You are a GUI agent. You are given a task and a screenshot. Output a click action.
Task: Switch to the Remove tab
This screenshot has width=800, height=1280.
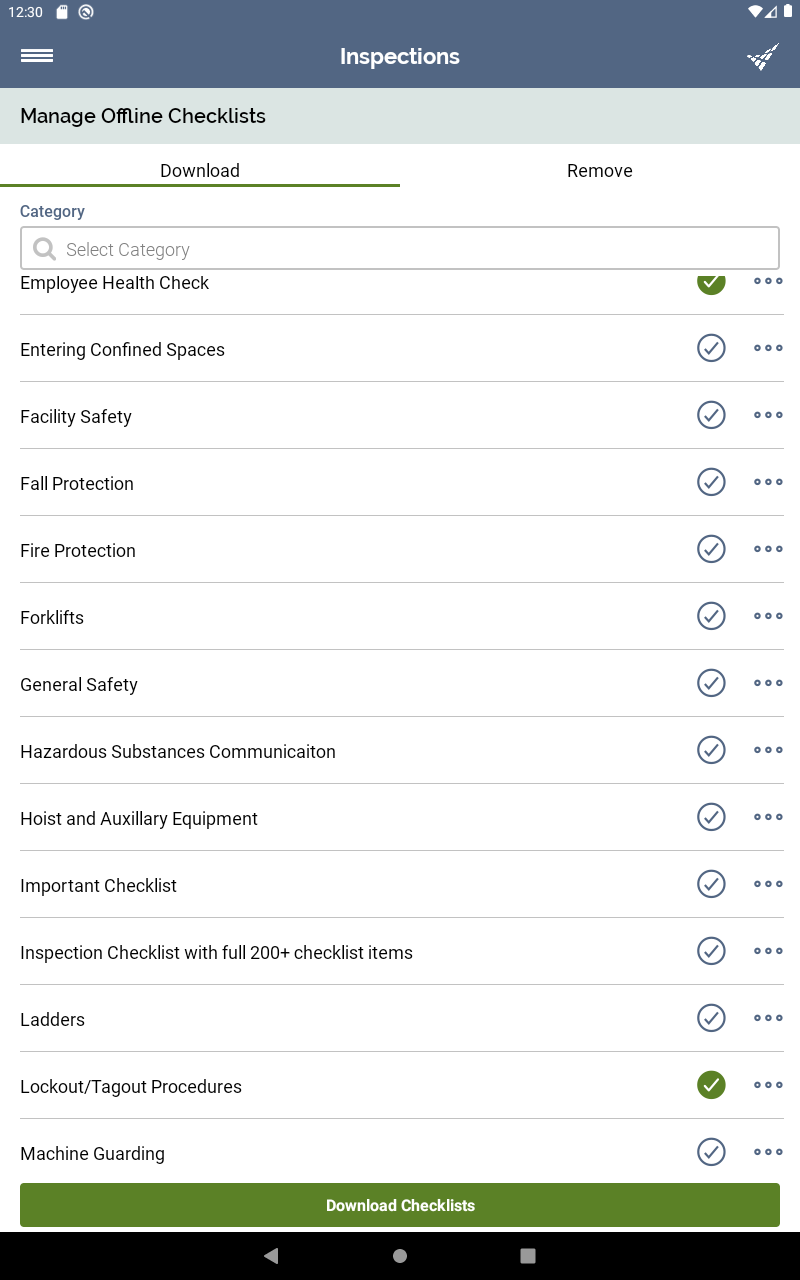tap(600, 170)
